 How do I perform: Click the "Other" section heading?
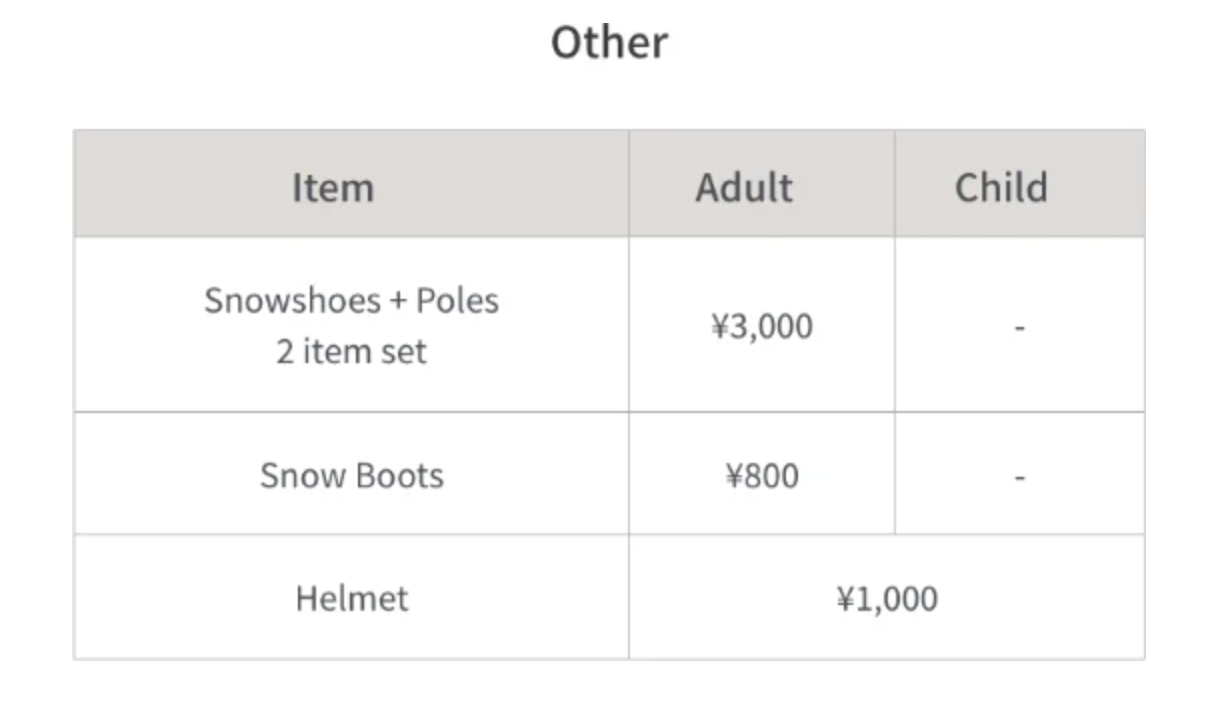point(609,43)
